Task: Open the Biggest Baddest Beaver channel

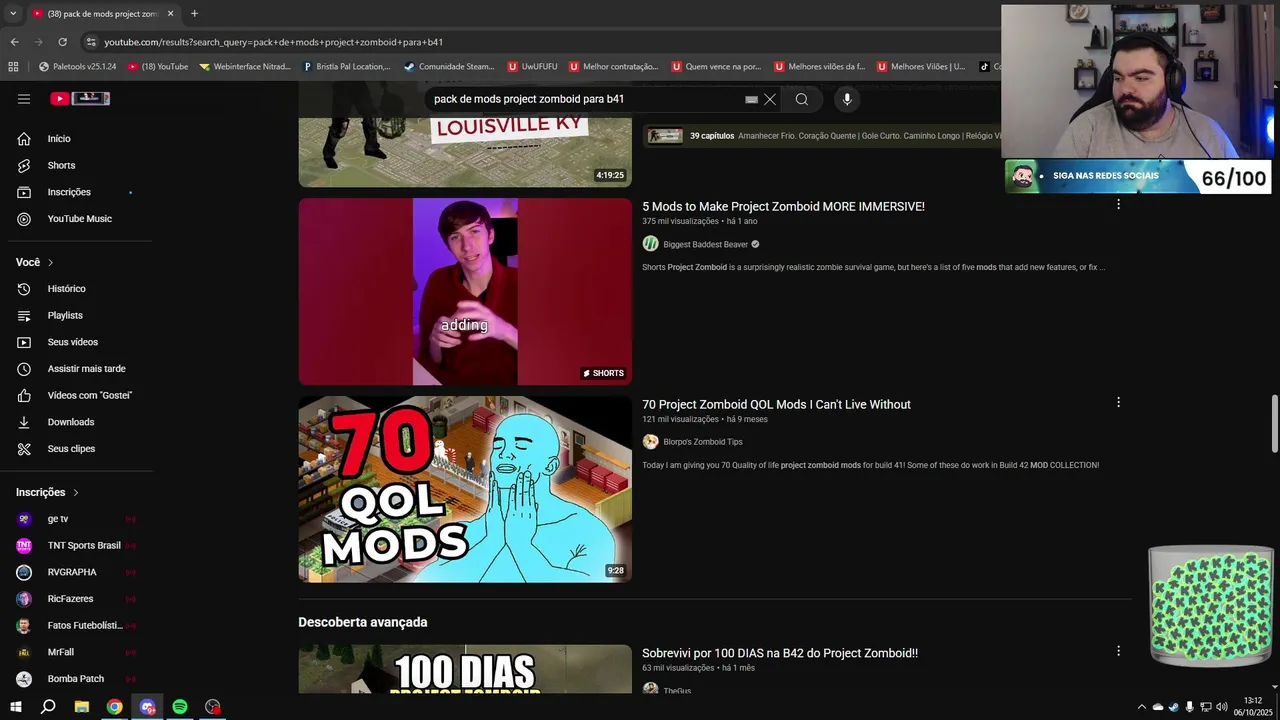Action: [x=705, y=244]
